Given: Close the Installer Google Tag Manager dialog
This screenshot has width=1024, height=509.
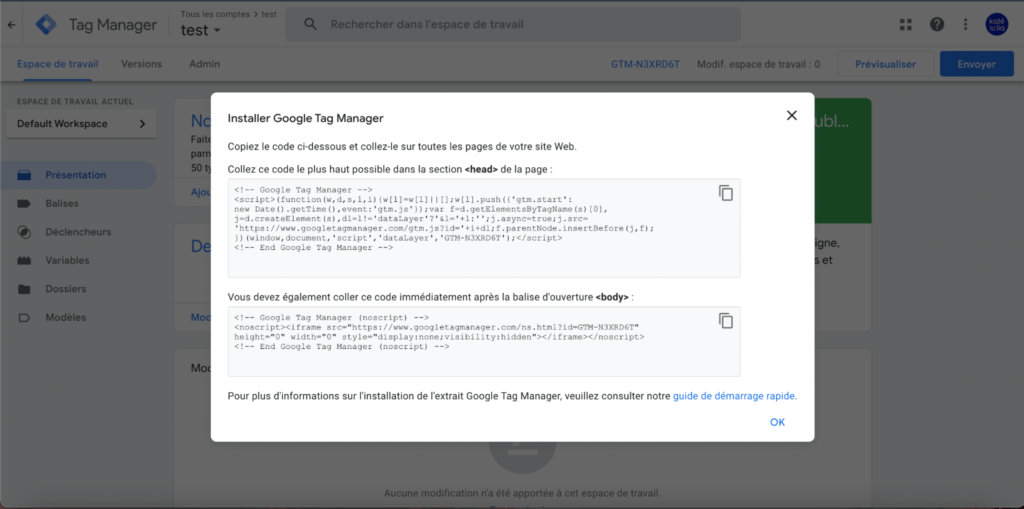Looking at the screenshot, I should [x=792, y=116].
